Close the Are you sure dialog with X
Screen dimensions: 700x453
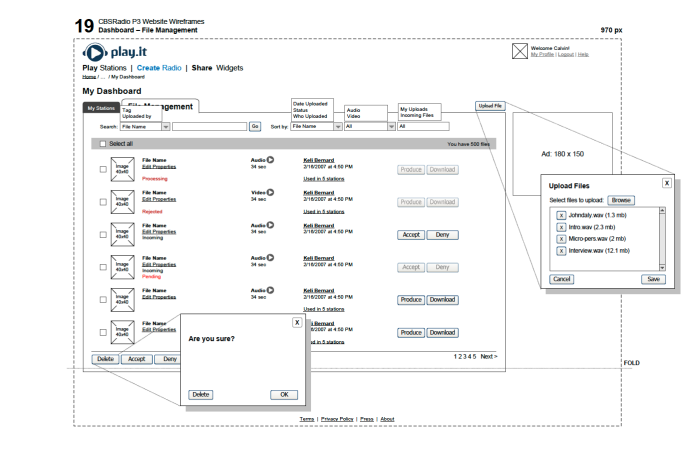click(x=297, y=322)
